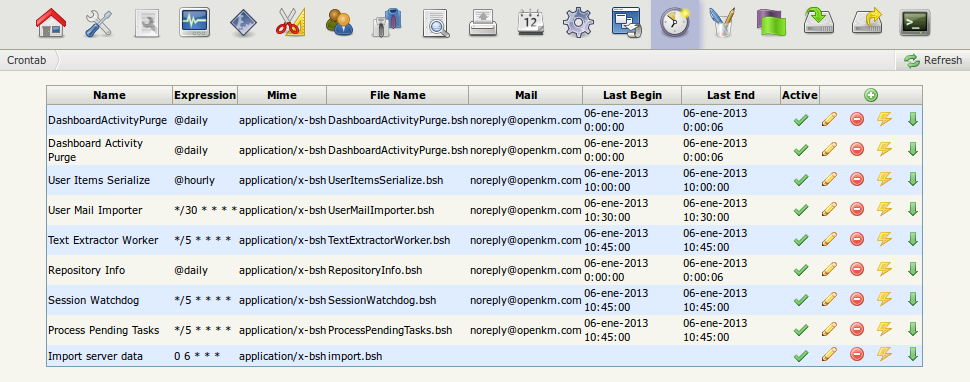Edit the DashboardActivityPurge task with pencil icon
The height and width of the screenshot is (382, 970).
click(x=829, y=119)
